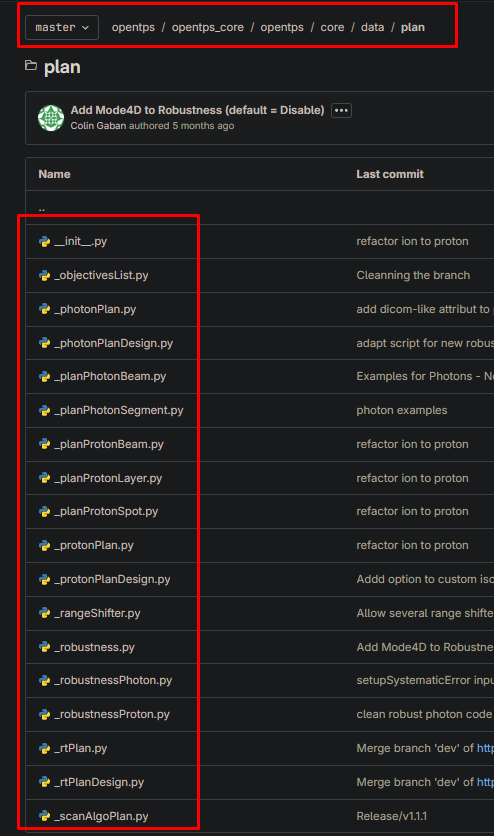Open the master branch dropdown

coord(62,27)
